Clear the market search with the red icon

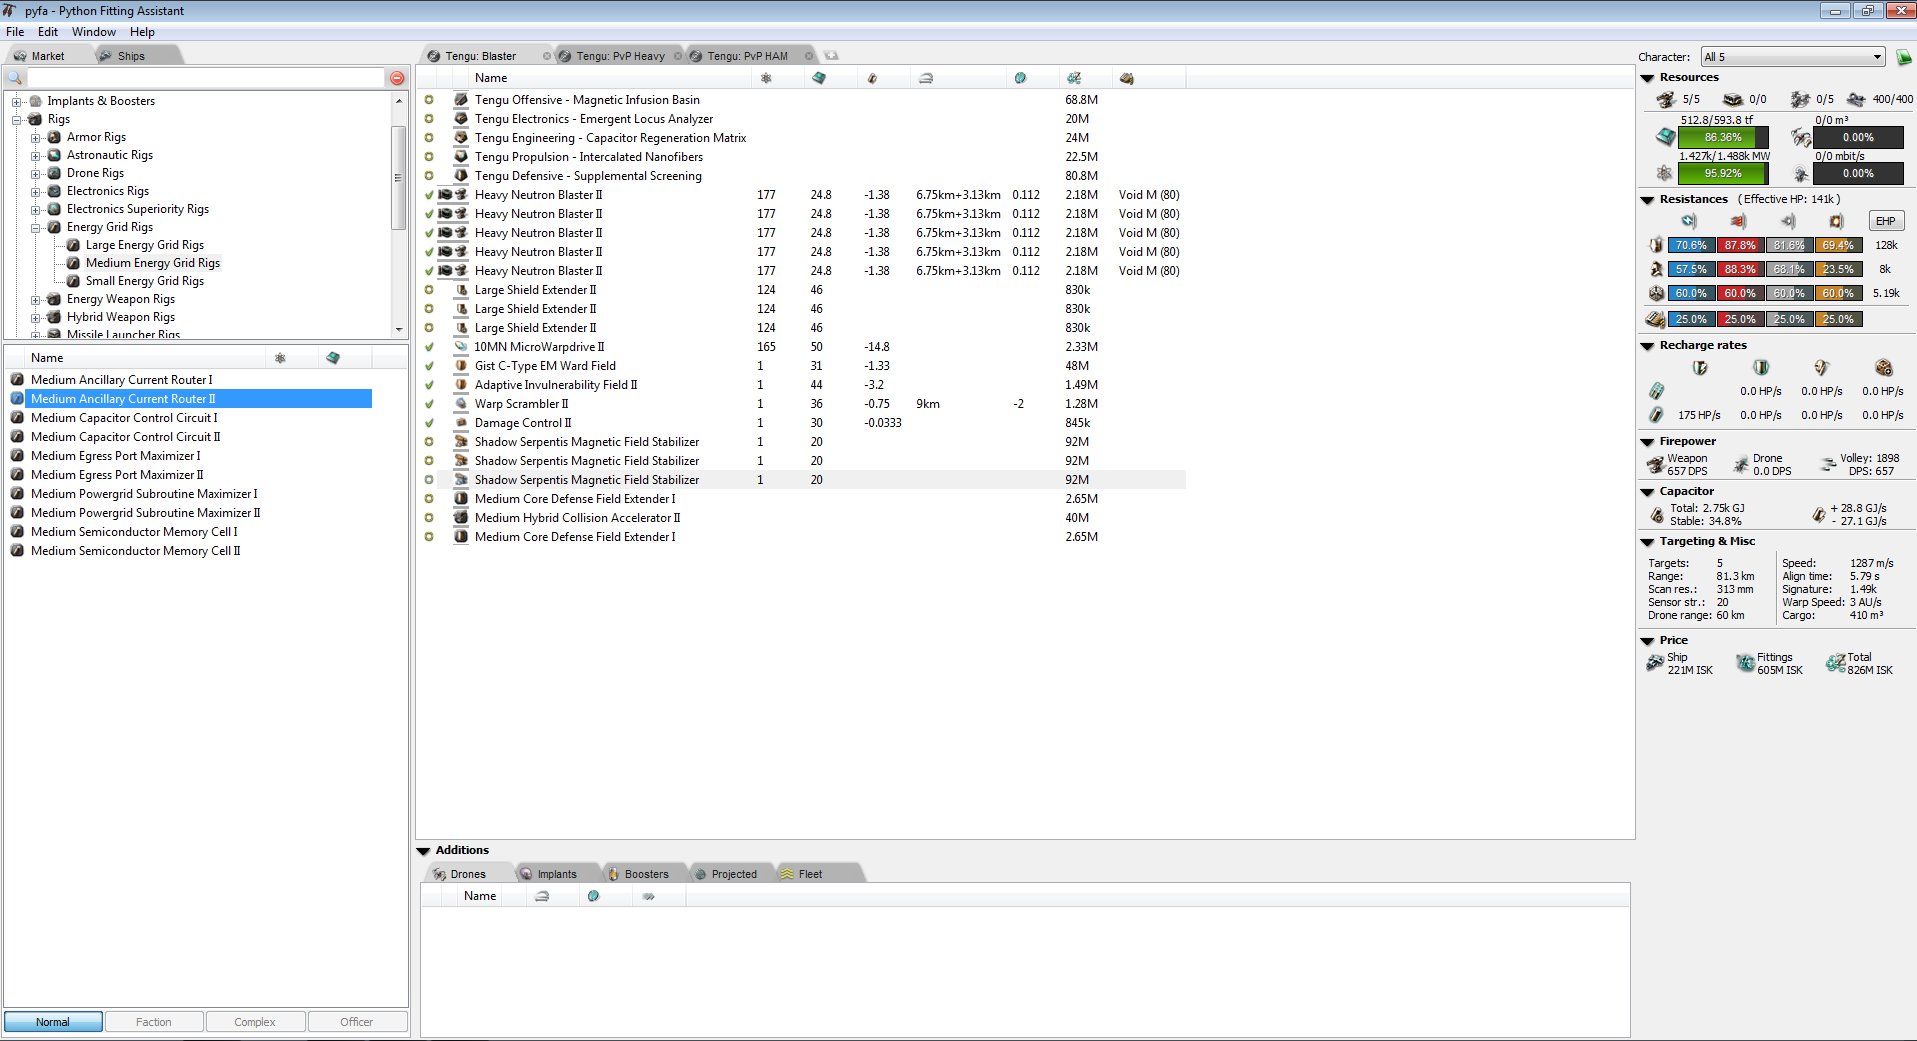coord(397,78)
